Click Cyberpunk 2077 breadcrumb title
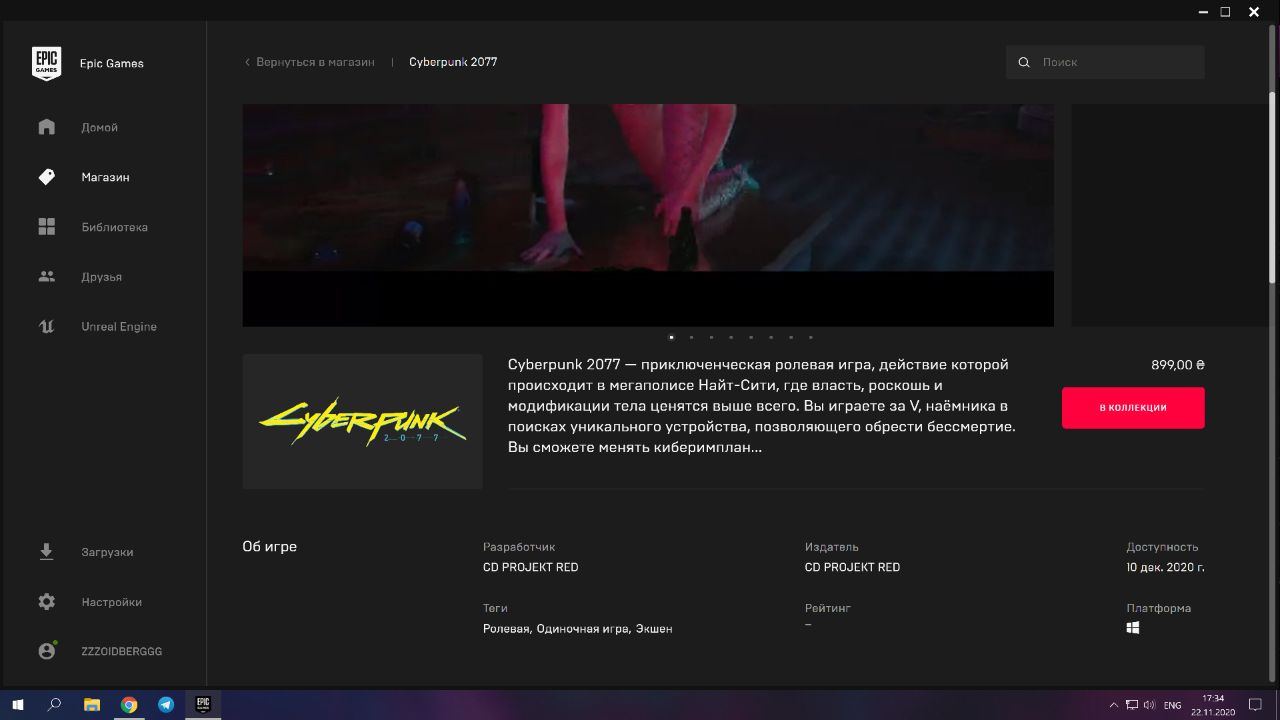This screenshot has height=720, width=1280. click(453, 62)
